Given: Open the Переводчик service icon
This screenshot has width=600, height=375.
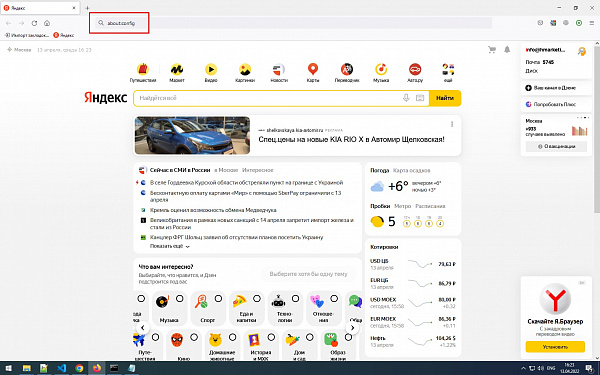Looking at the screenshot, I should pyautogui.click(x=347, y=69).
